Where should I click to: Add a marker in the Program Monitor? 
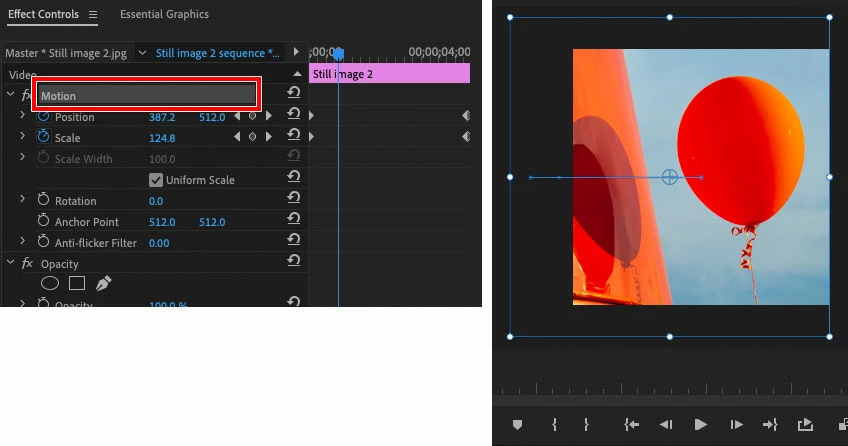(x=518, y=425)
